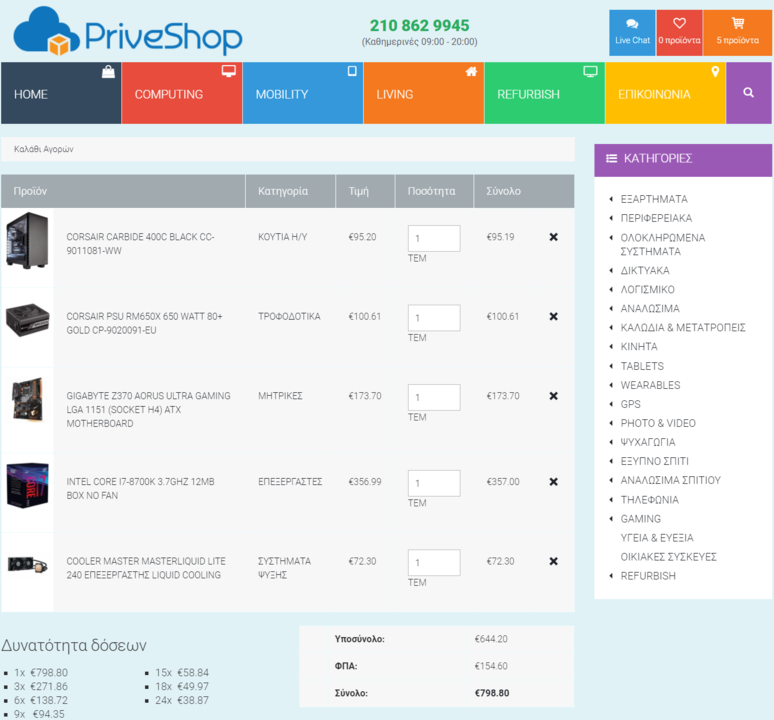The image size is (774, 720).
Task: Open CORSAIR PSU RM650X 650 WATT link
Action: [x=144, y=323]
